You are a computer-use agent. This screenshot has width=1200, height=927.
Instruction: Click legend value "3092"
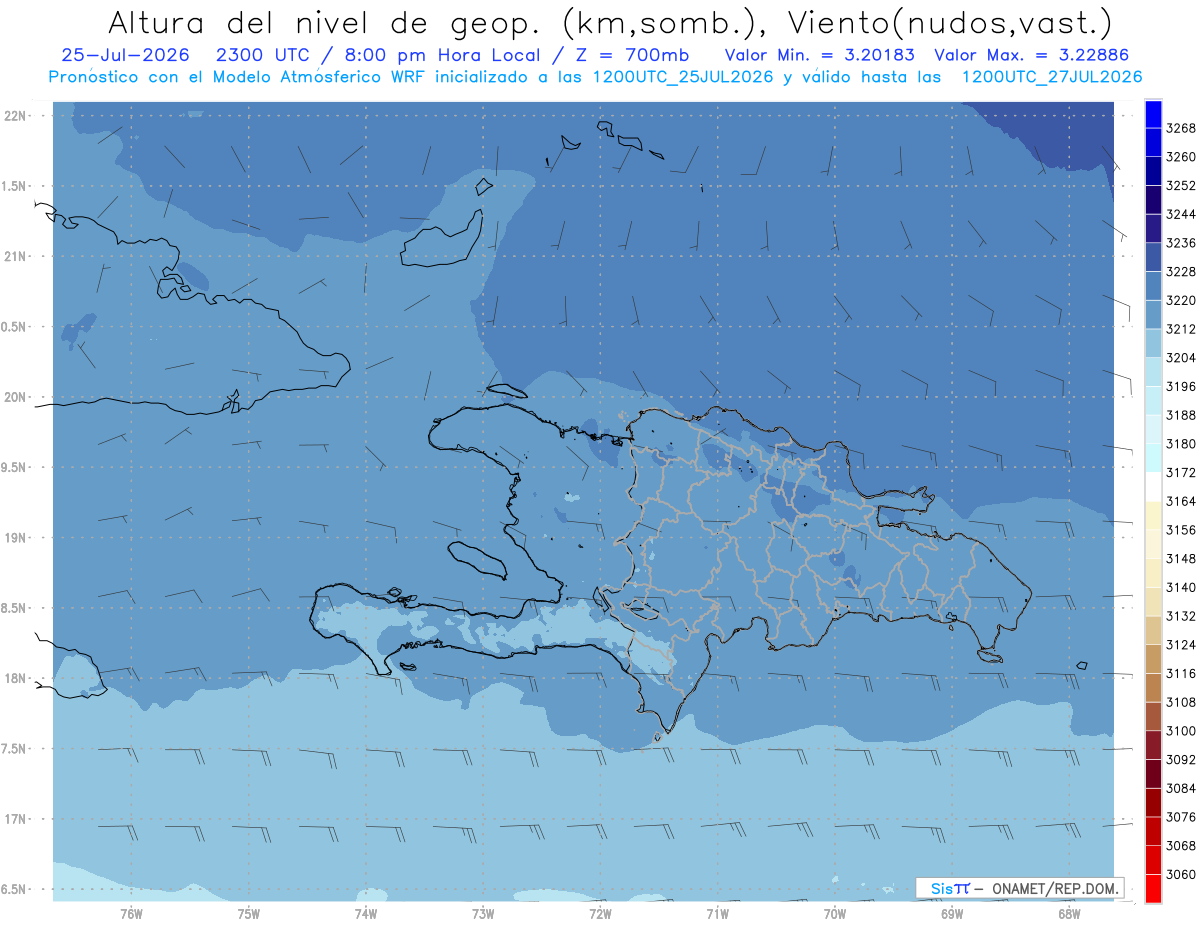[x=1181, y=759]
